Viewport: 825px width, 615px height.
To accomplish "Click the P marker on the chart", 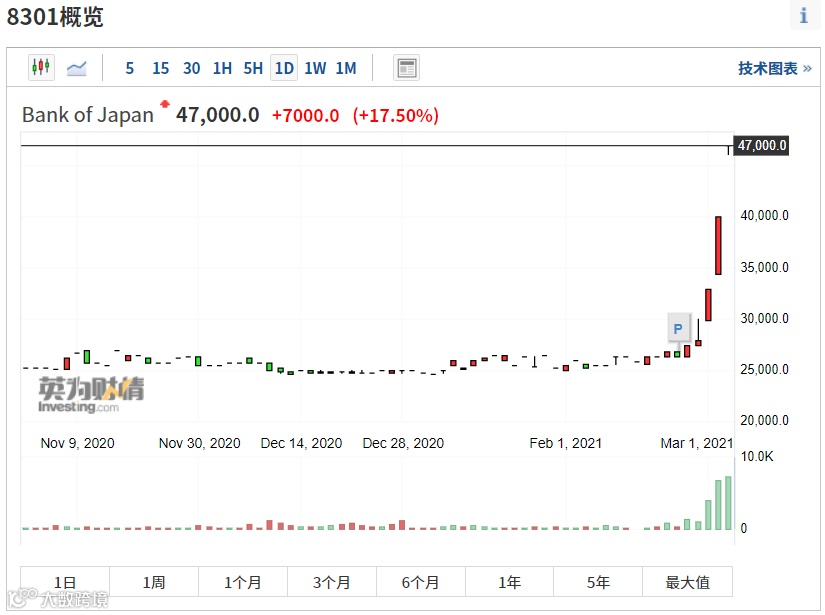I will [x=678, y=329].
